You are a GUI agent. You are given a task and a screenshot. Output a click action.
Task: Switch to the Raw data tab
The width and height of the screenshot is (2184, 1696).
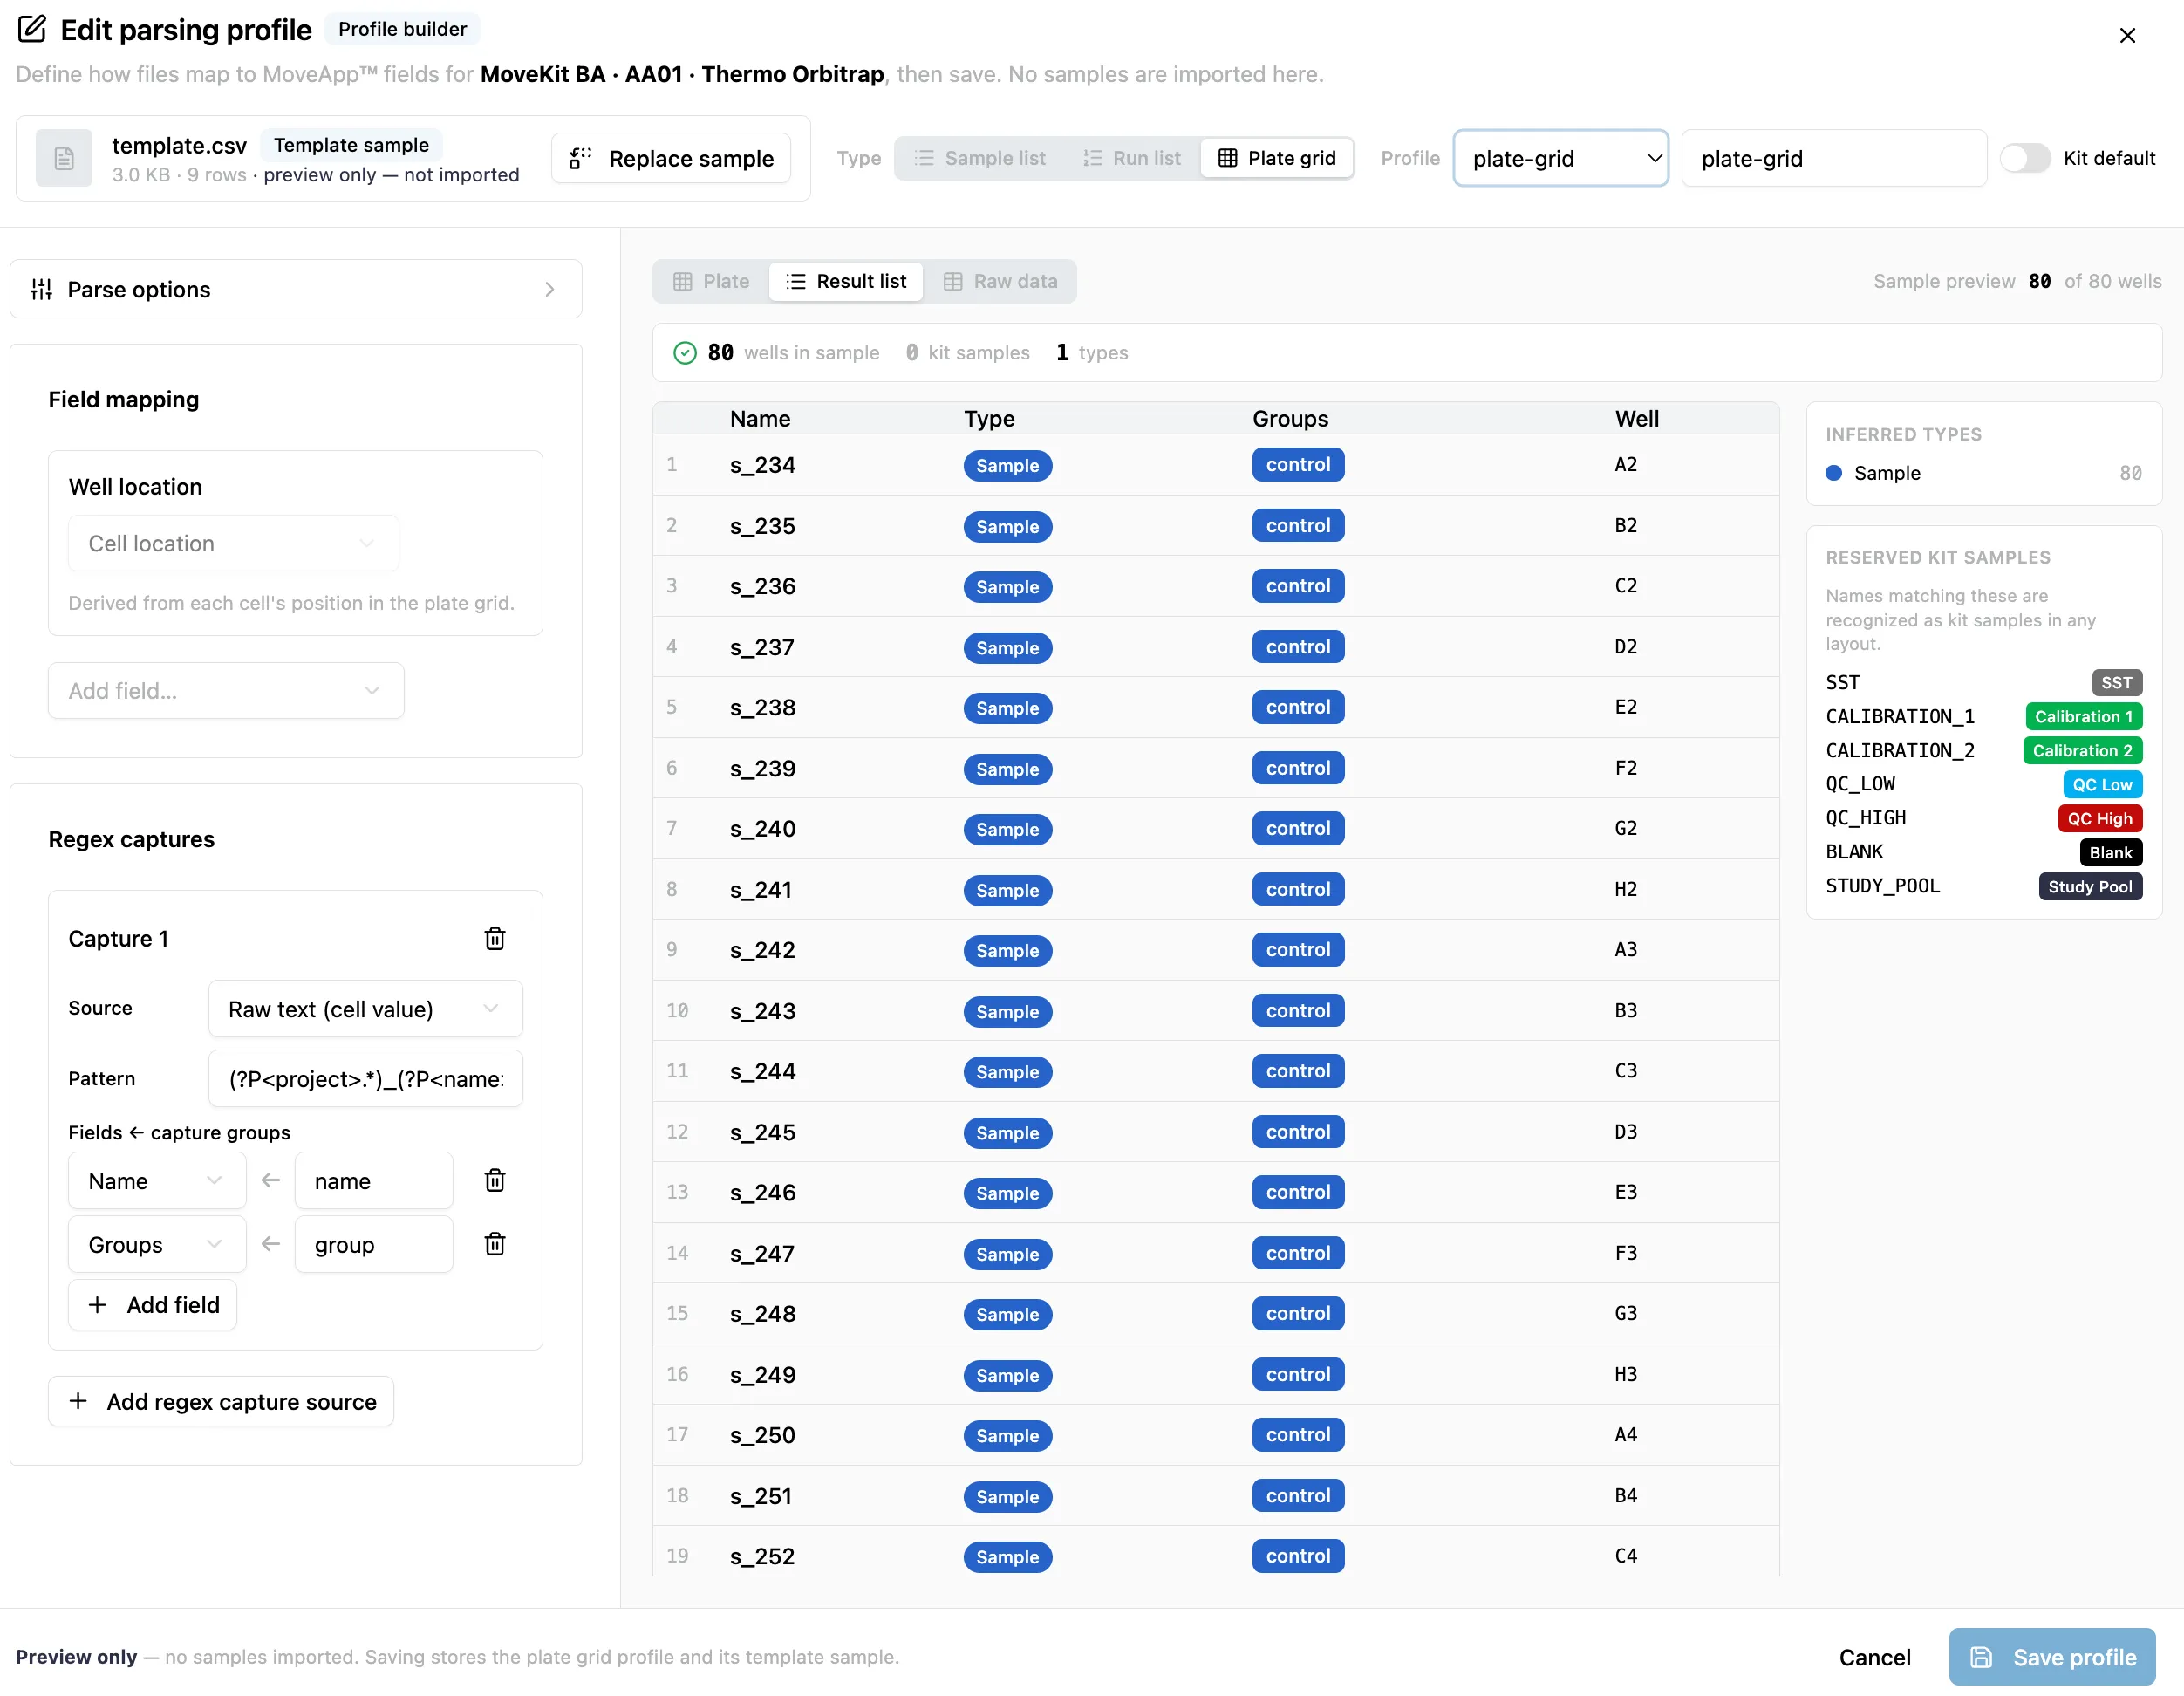coord(1000,282)
